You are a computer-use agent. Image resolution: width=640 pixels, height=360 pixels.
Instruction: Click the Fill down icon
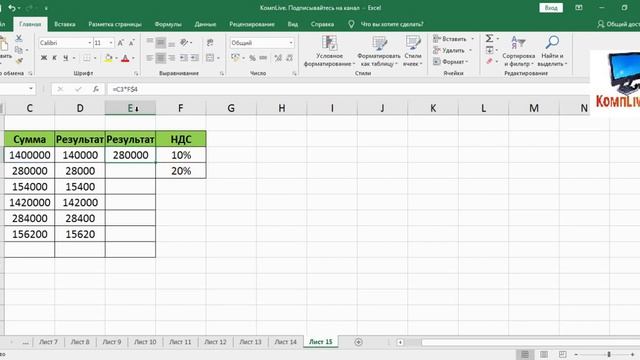489,50
